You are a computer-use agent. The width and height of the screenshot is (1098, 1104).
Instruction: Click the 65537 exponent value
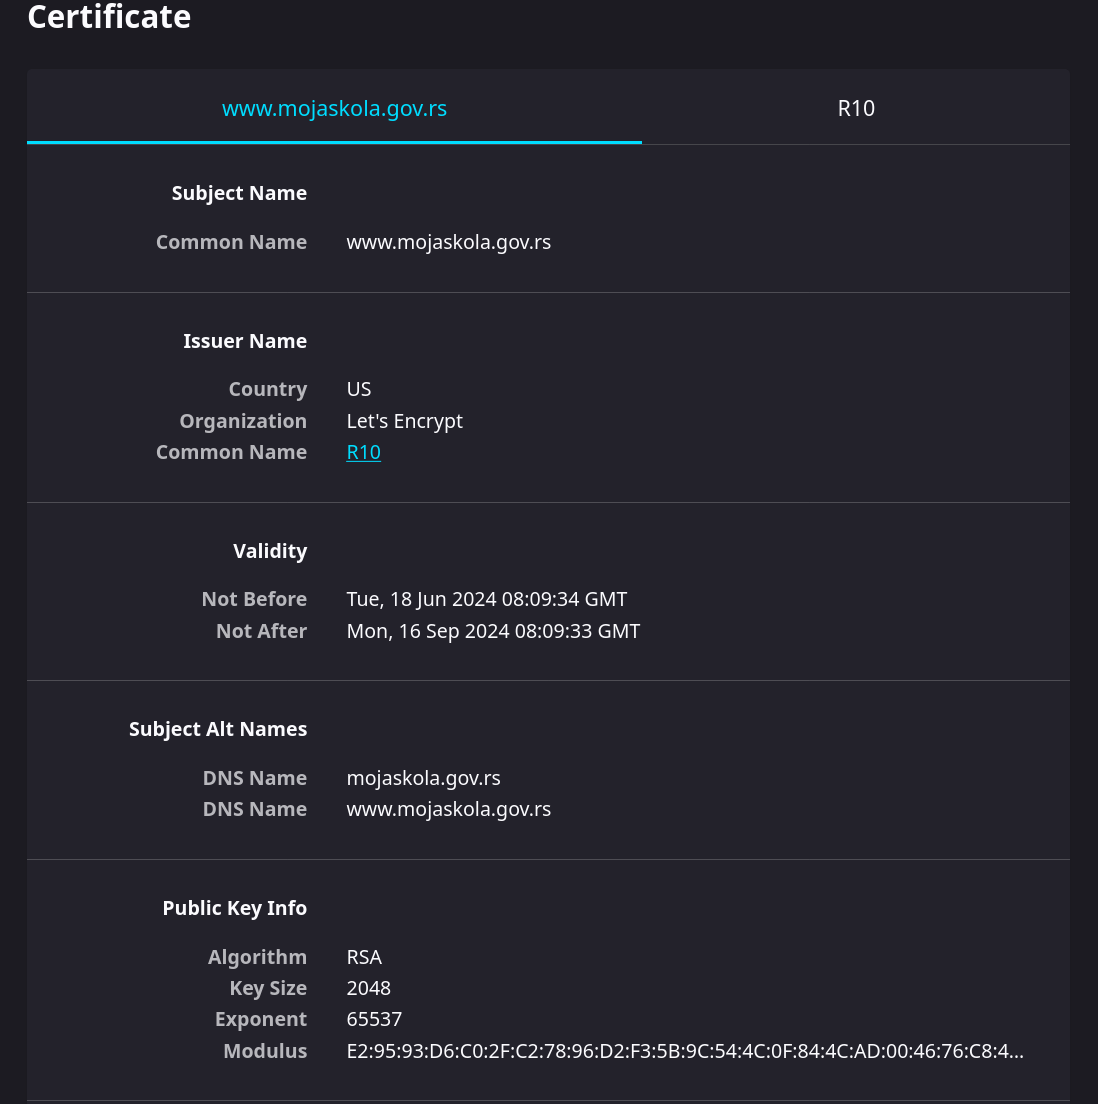point(374,1020)
